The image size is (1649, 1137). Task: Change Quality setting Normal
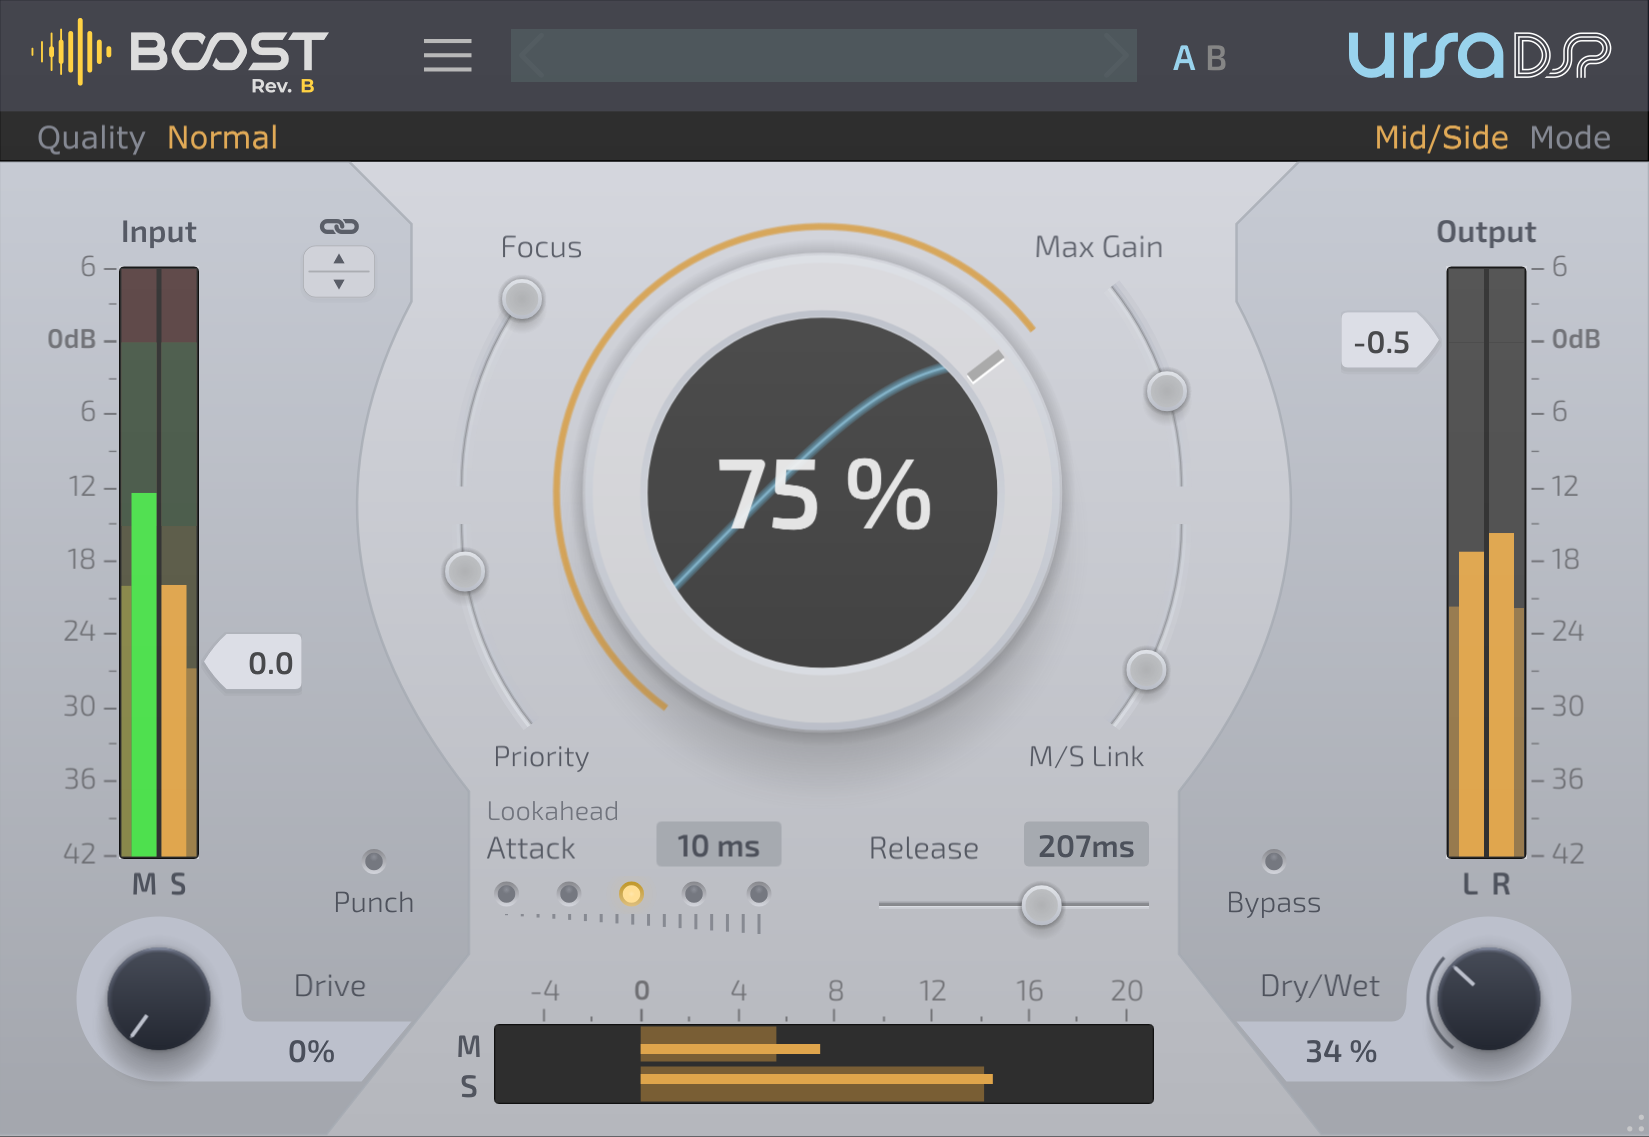(x=223, y=137)
